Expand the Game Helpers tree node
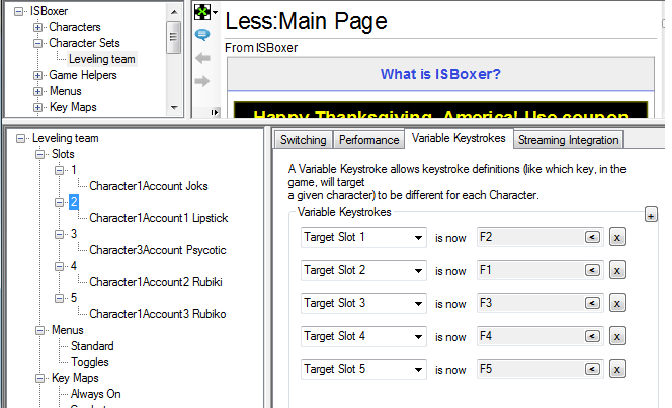The height and width of the screenshot is (408, 672). [38, 75]
